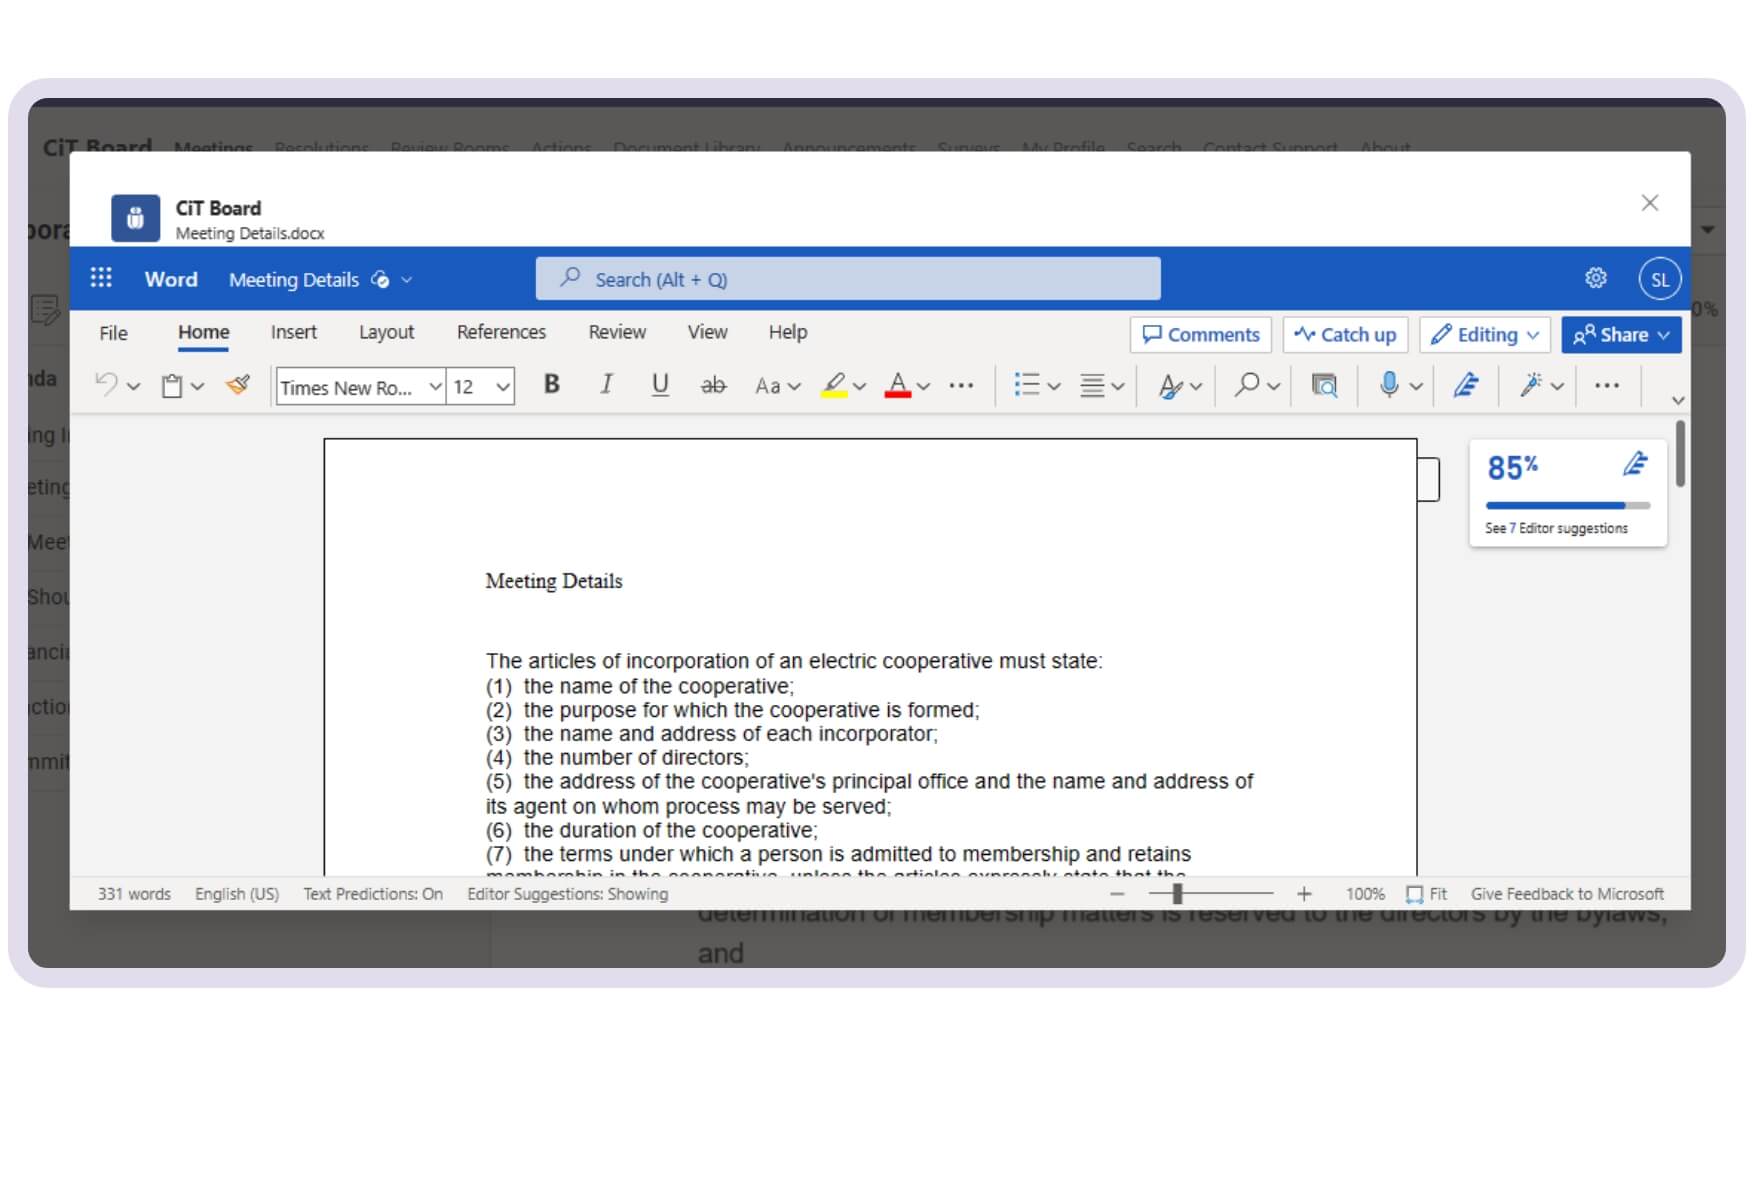Open the Find search magnifier

pos(1246,385)
